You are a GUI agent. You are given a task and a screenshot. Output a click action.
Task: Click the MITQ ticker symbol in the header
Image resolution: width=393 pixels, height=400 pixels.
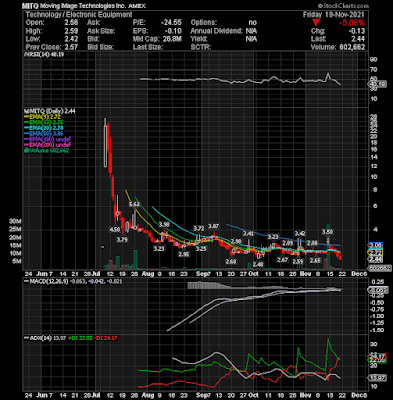(30, 6)
